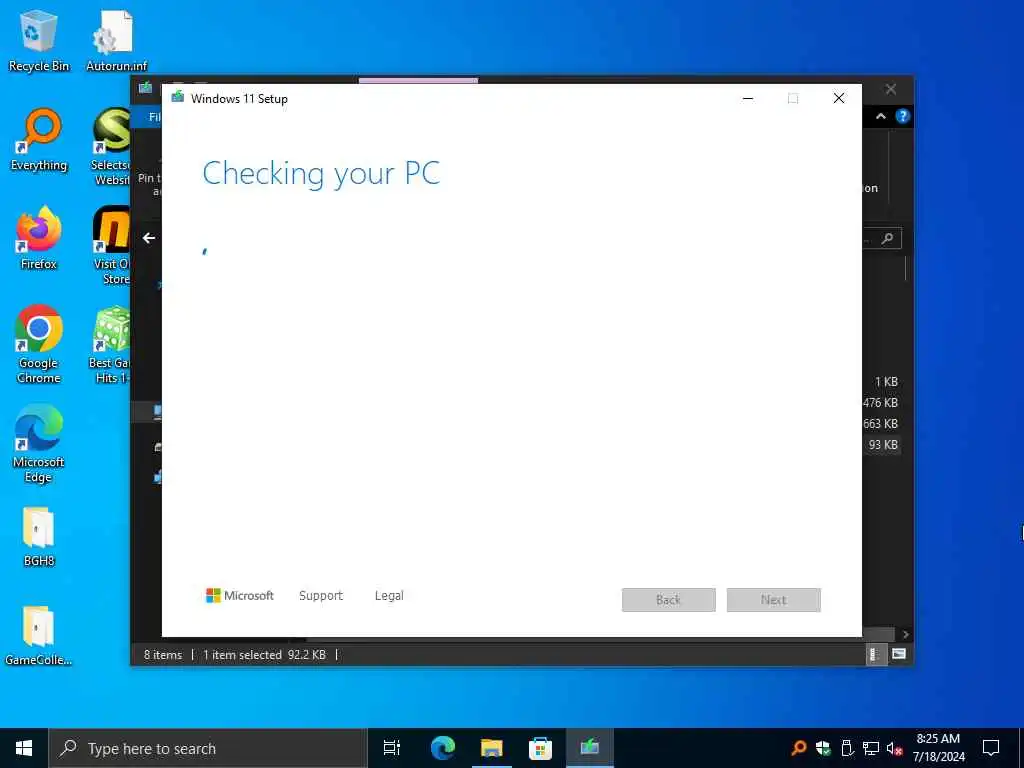Open the notification center icon
The image size is (1024, 768).
point(991,748)
